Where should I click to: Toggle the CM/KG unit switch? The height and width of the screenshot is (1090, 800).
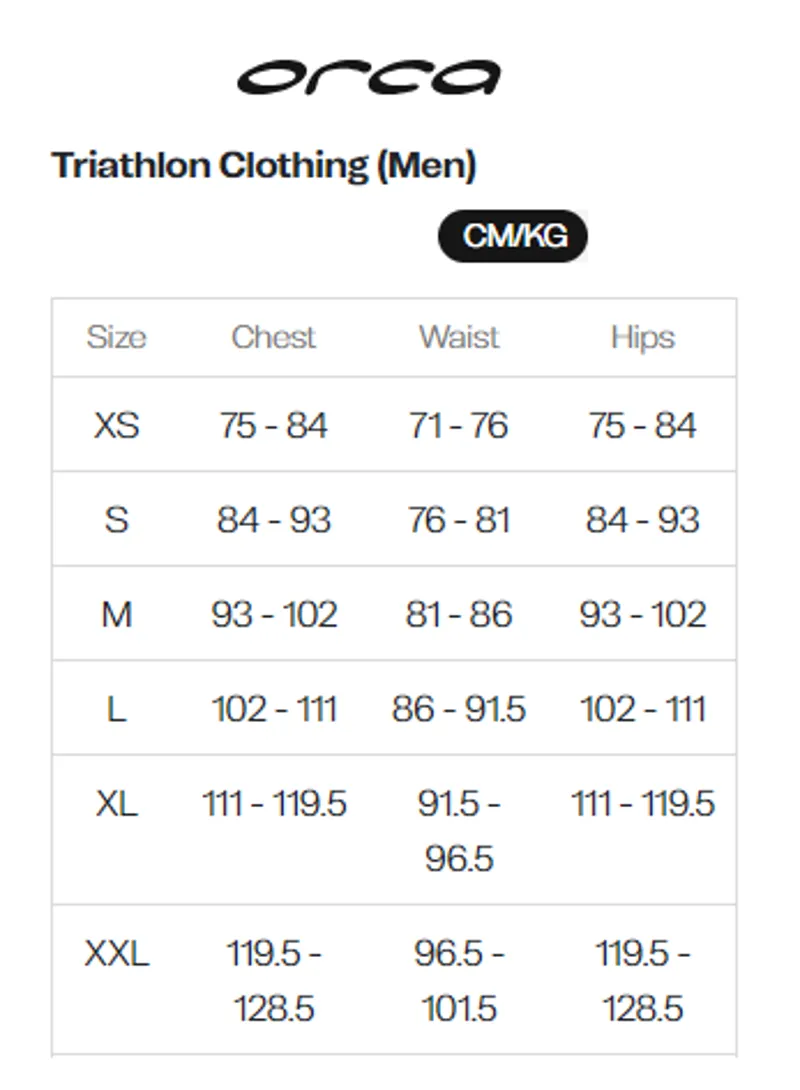[x=513, y=236]
